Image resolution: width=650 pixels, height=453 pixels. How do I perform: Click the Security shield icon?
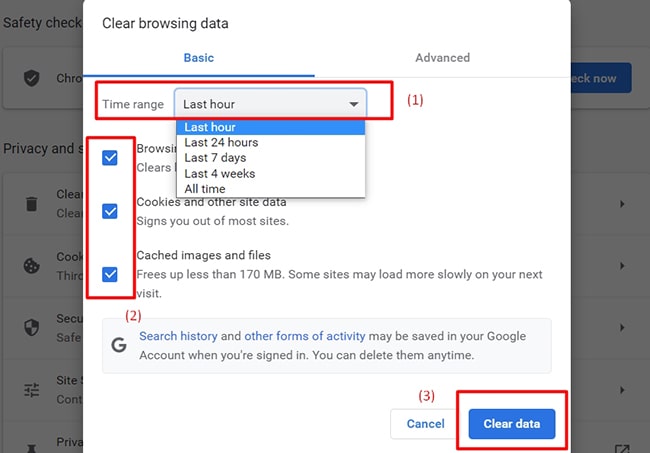click(32, 328)
